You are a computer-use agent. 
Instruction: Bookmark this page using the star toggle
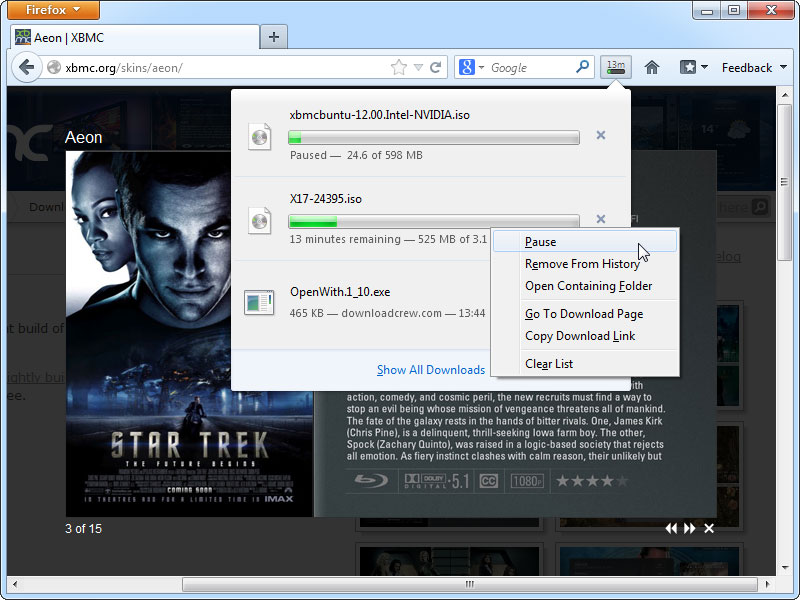pos(399,67)
